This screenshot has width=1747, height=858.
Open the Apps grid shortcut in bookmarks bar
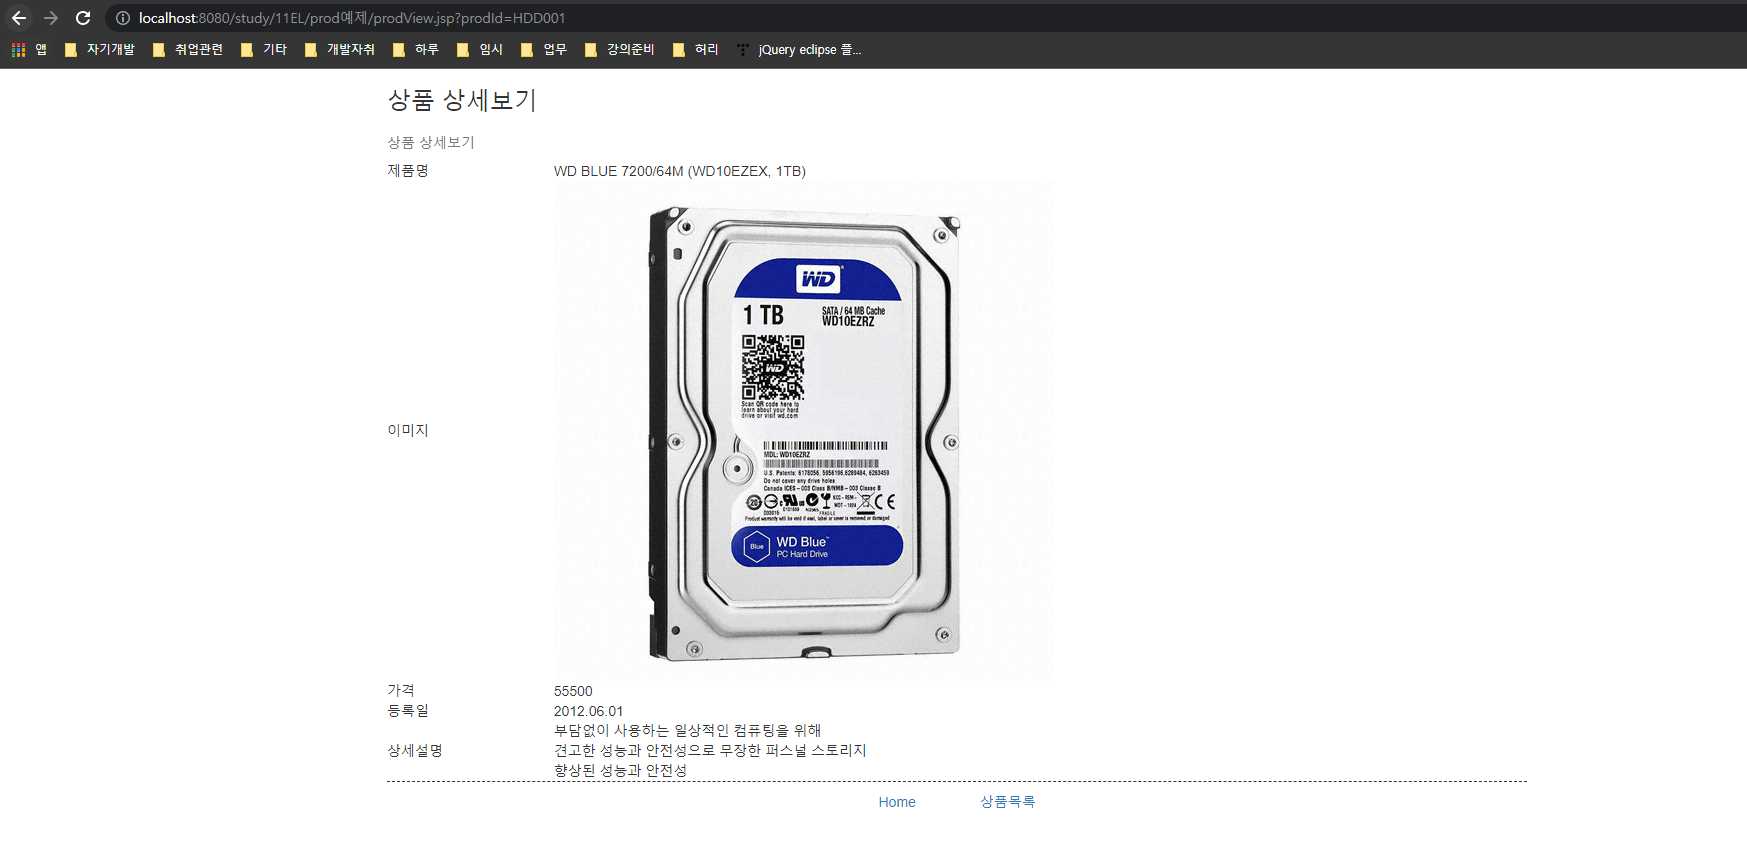point(29,49)
